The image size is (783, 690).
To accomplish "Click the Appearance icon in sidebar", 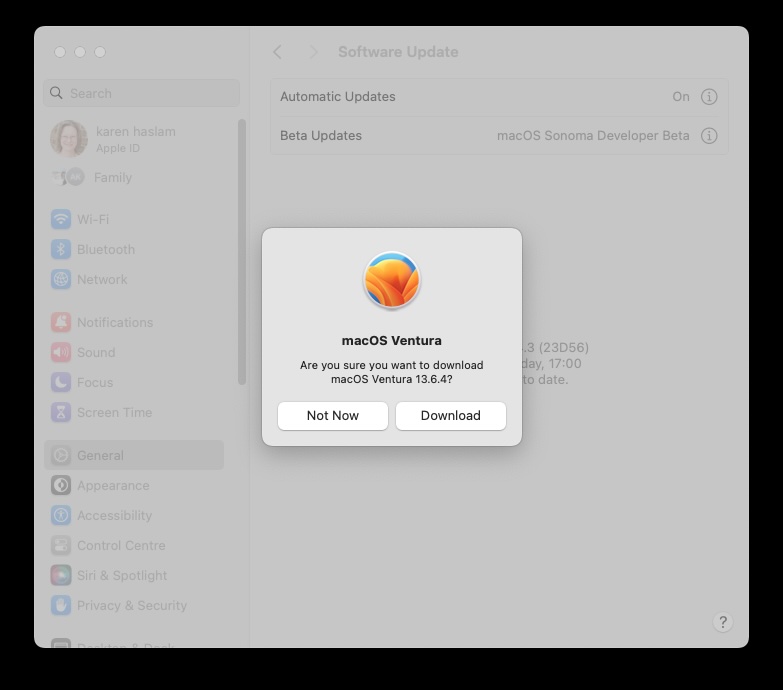I will pyautogui.click(x=60, y=485).
